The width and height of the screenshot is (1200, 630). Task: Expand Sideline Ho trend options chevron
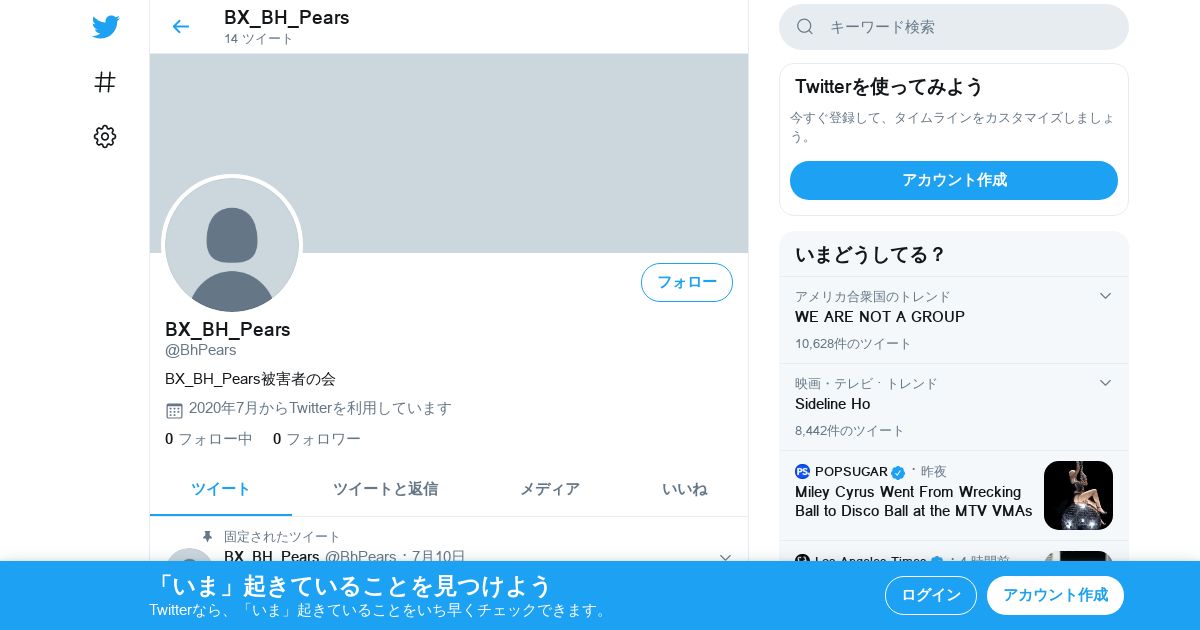coord(1105,383)
